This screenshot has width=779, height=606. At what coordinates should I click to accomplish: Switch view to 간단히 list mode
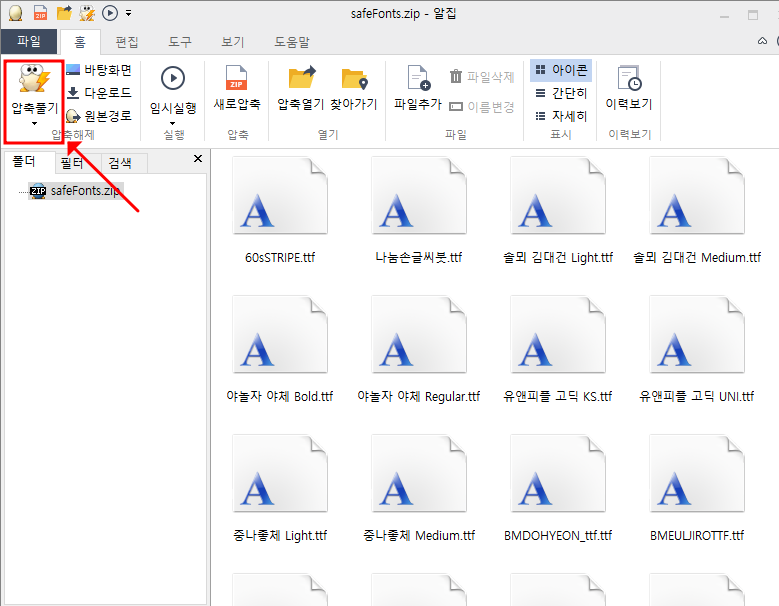[x=561, y=93]
